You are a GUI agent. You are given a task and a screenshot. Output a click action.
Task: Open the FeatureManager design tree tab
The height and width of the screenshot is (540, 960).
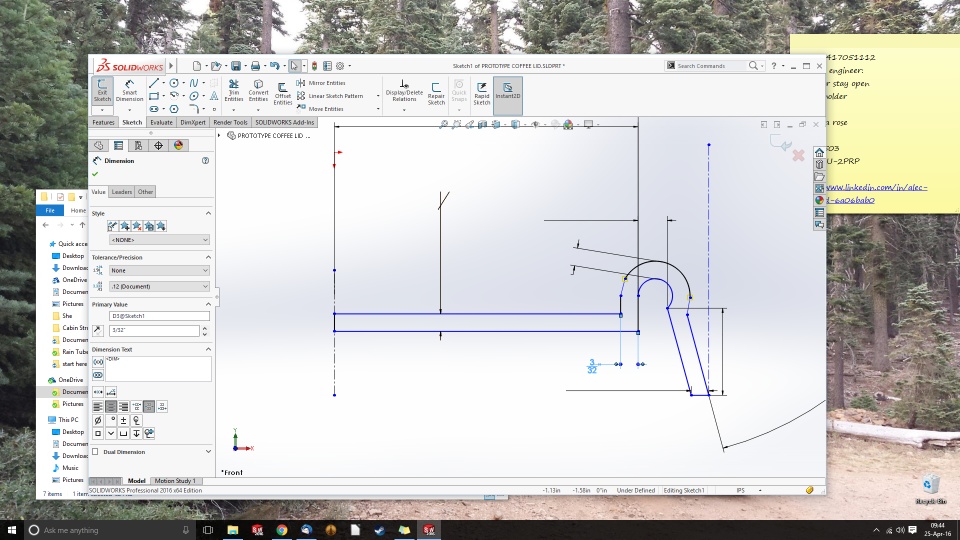(x=99, y=145)
